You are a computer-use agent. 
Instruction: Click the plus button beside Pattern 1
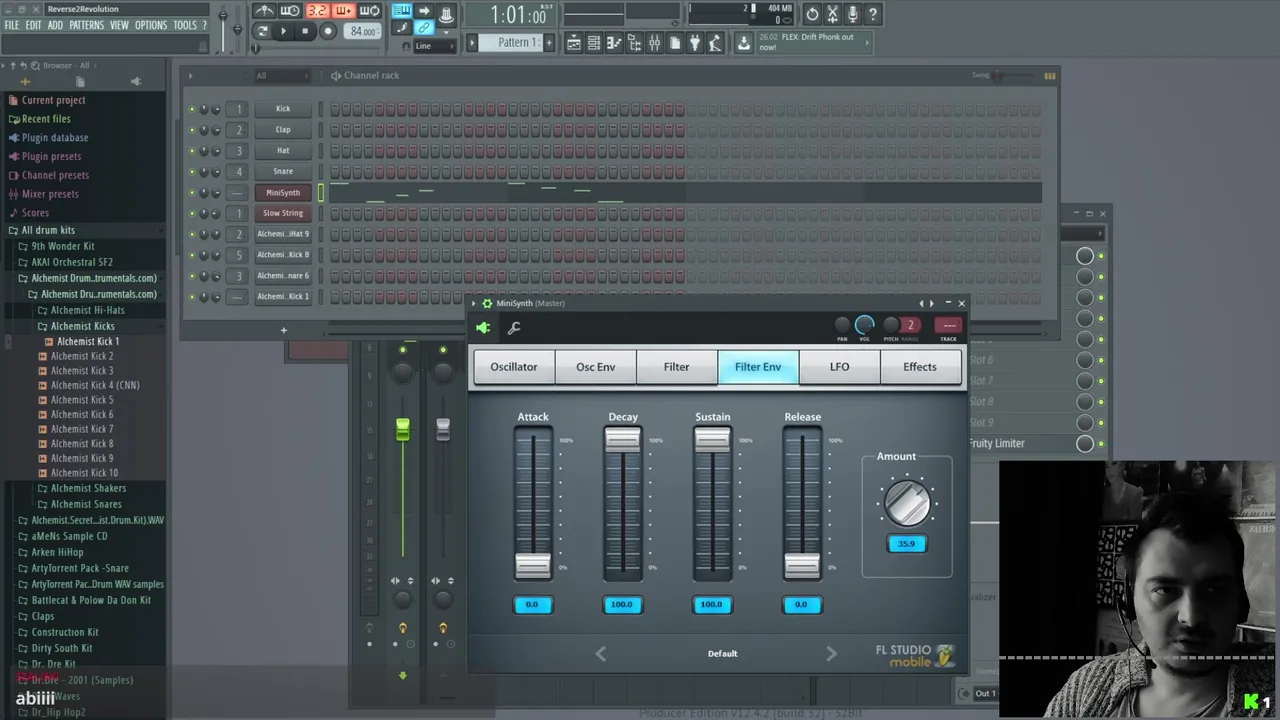548,42
